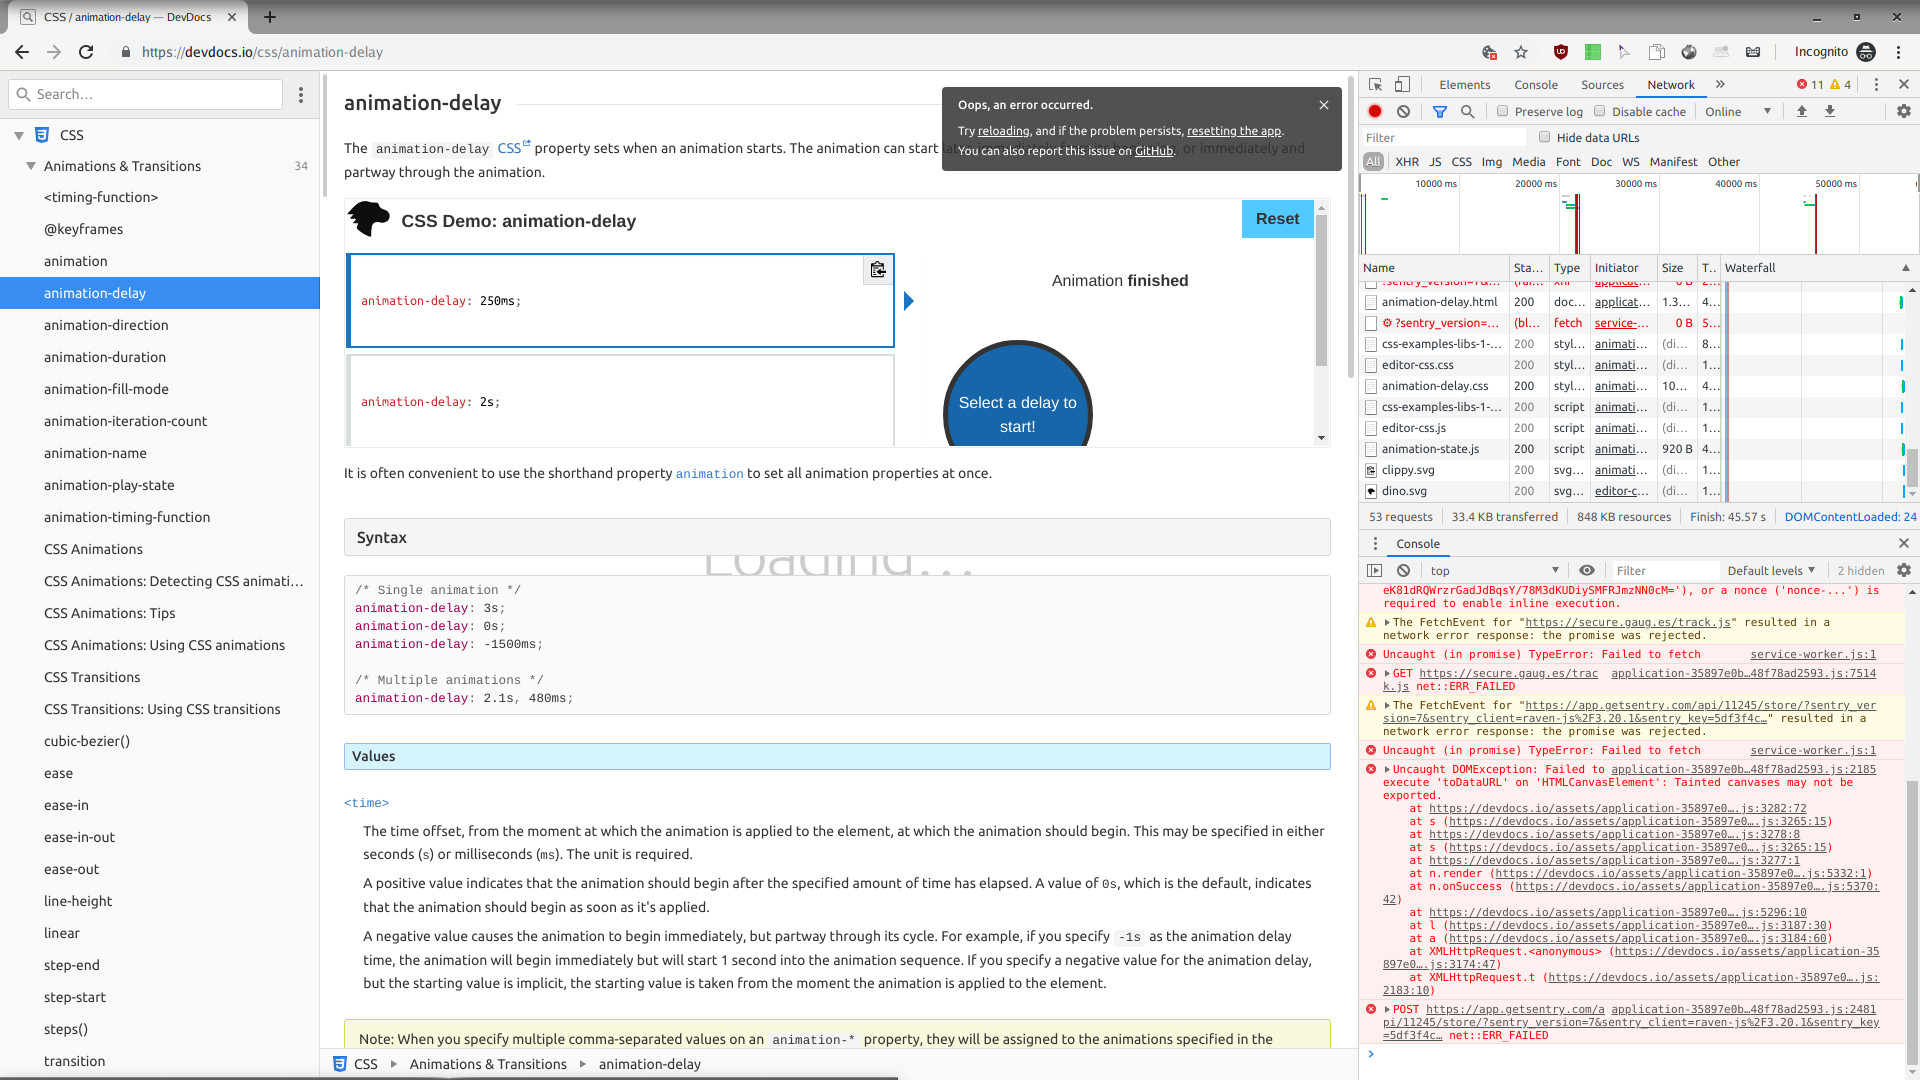Screen dimensions: 1920x1080
Task: Open the network request filter bar icon
Action: [1440, 111]
